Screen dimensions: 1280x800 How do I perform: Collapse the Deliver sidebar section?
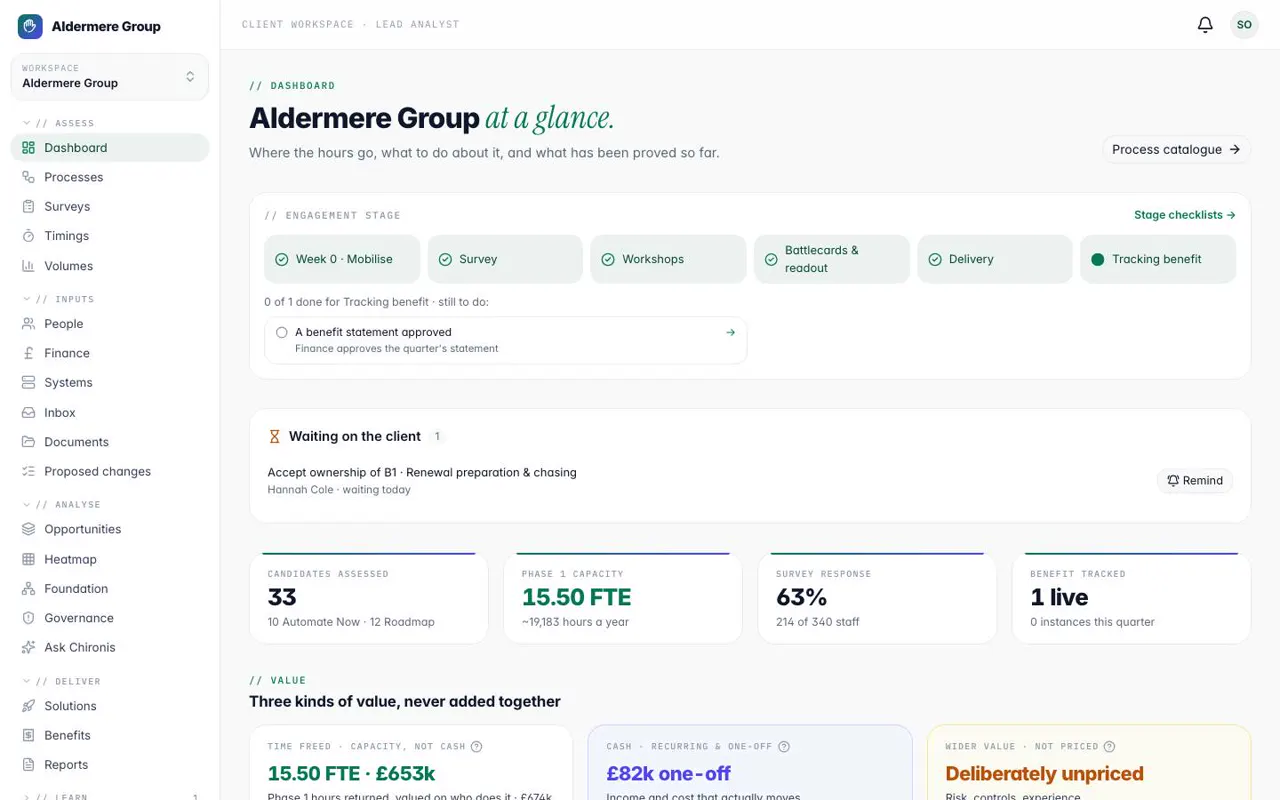coord(61,682)
